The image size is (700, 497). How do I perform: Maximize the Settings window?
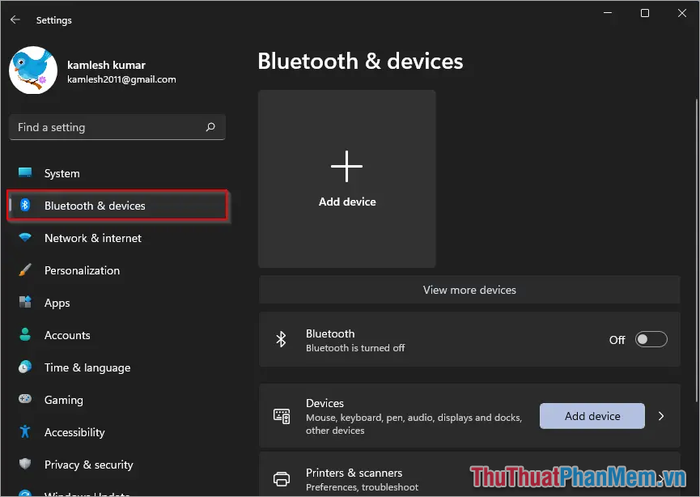(645, 13)
